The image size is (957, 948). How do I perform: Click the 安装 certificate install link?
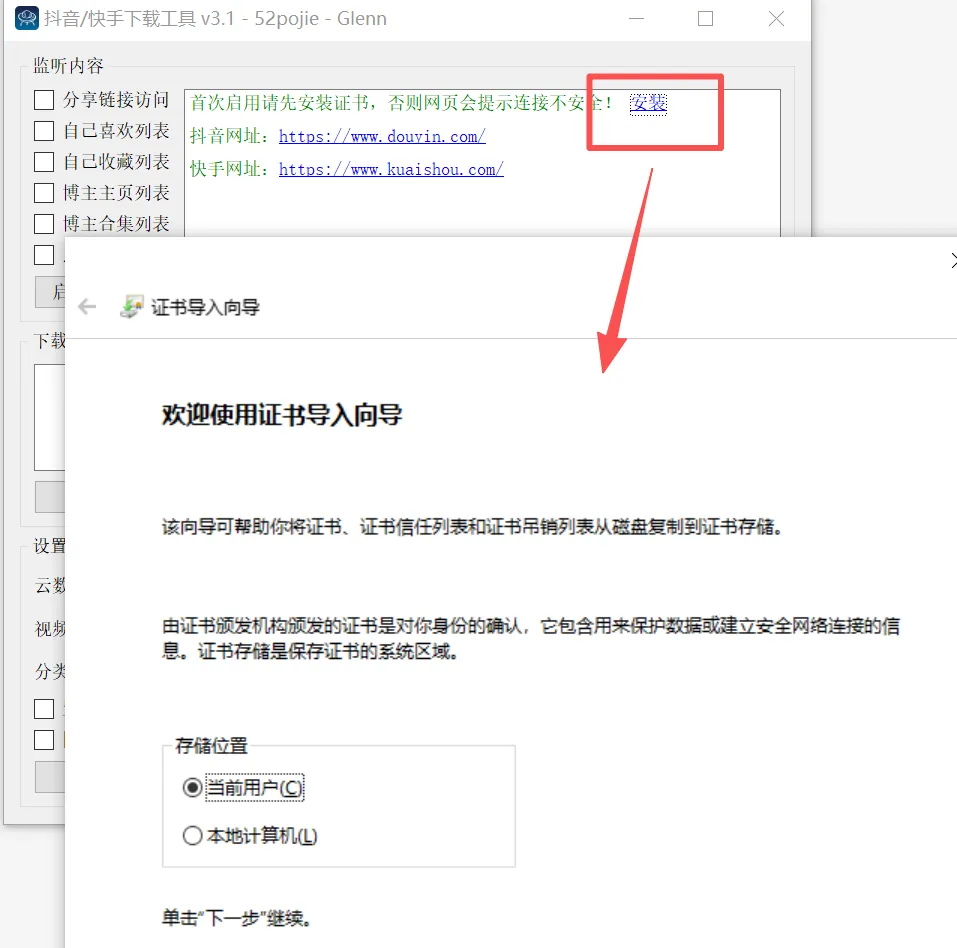tap(648, 103)
